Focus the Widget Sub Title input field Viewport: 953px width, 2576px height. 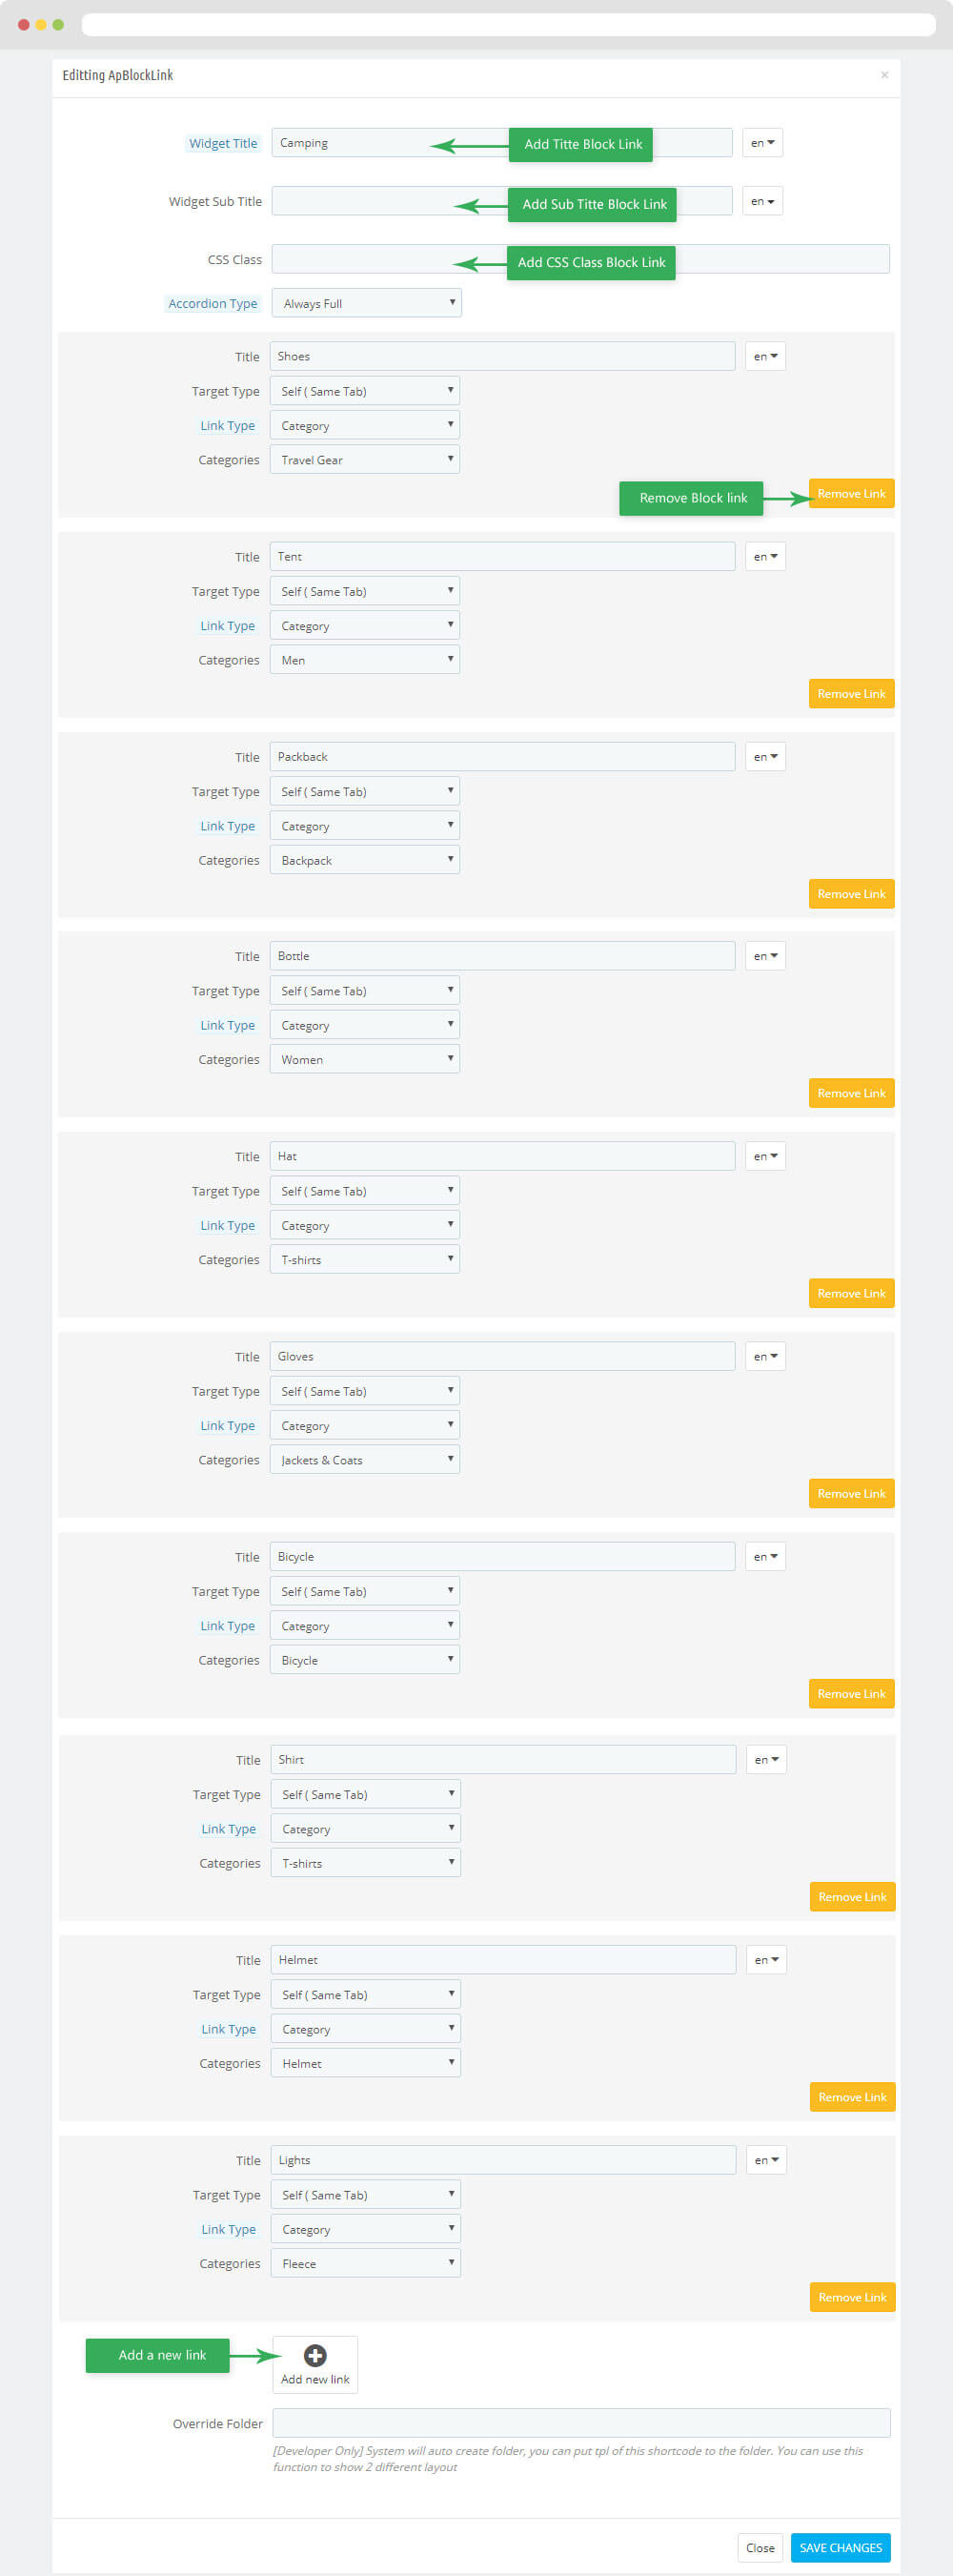[501, 201]
